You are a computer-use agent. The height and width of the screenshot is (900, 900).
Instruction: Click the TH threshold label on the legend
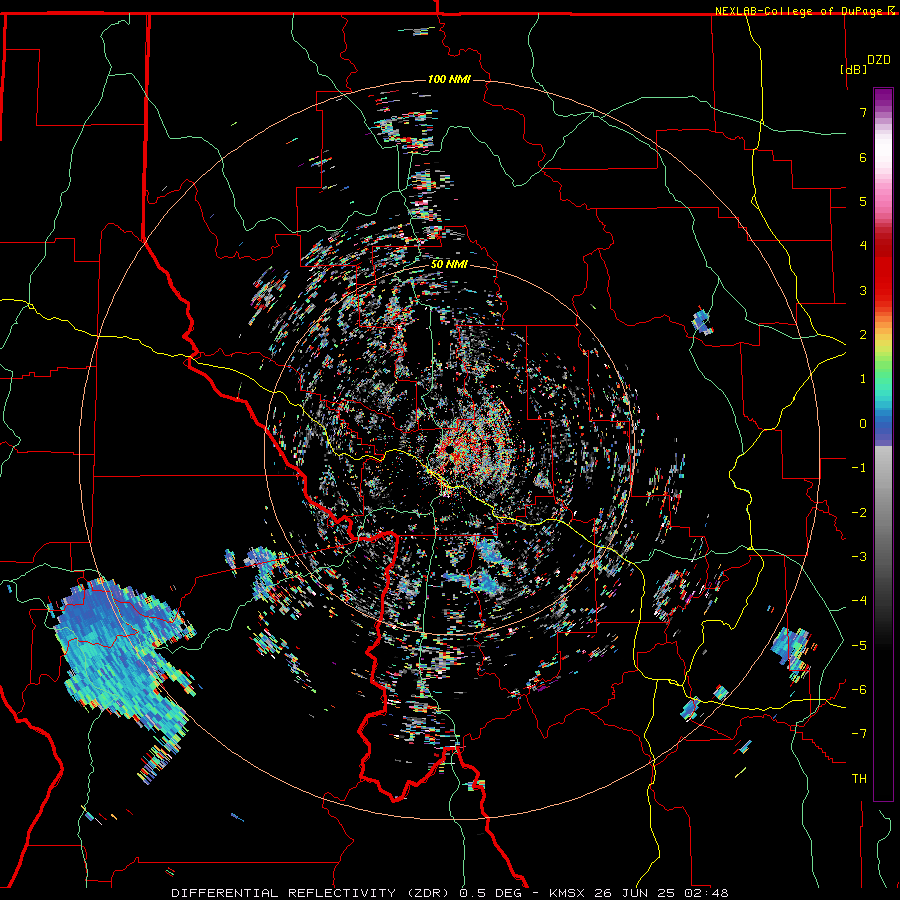tap(859, 779)
